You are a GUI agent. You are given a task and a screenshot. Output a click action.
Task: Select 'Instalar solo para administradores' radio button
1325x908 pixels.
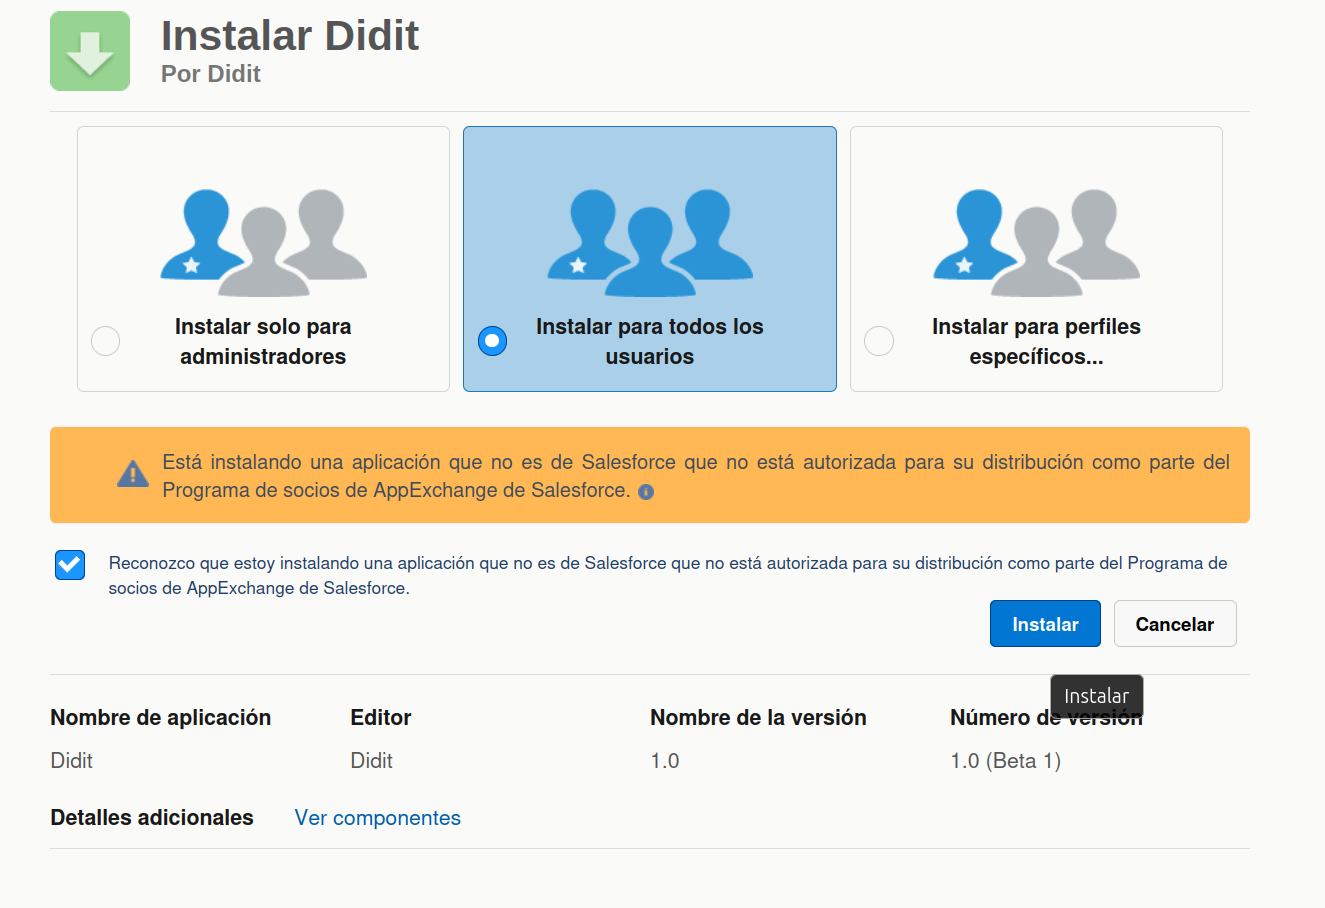coord(105,341)
